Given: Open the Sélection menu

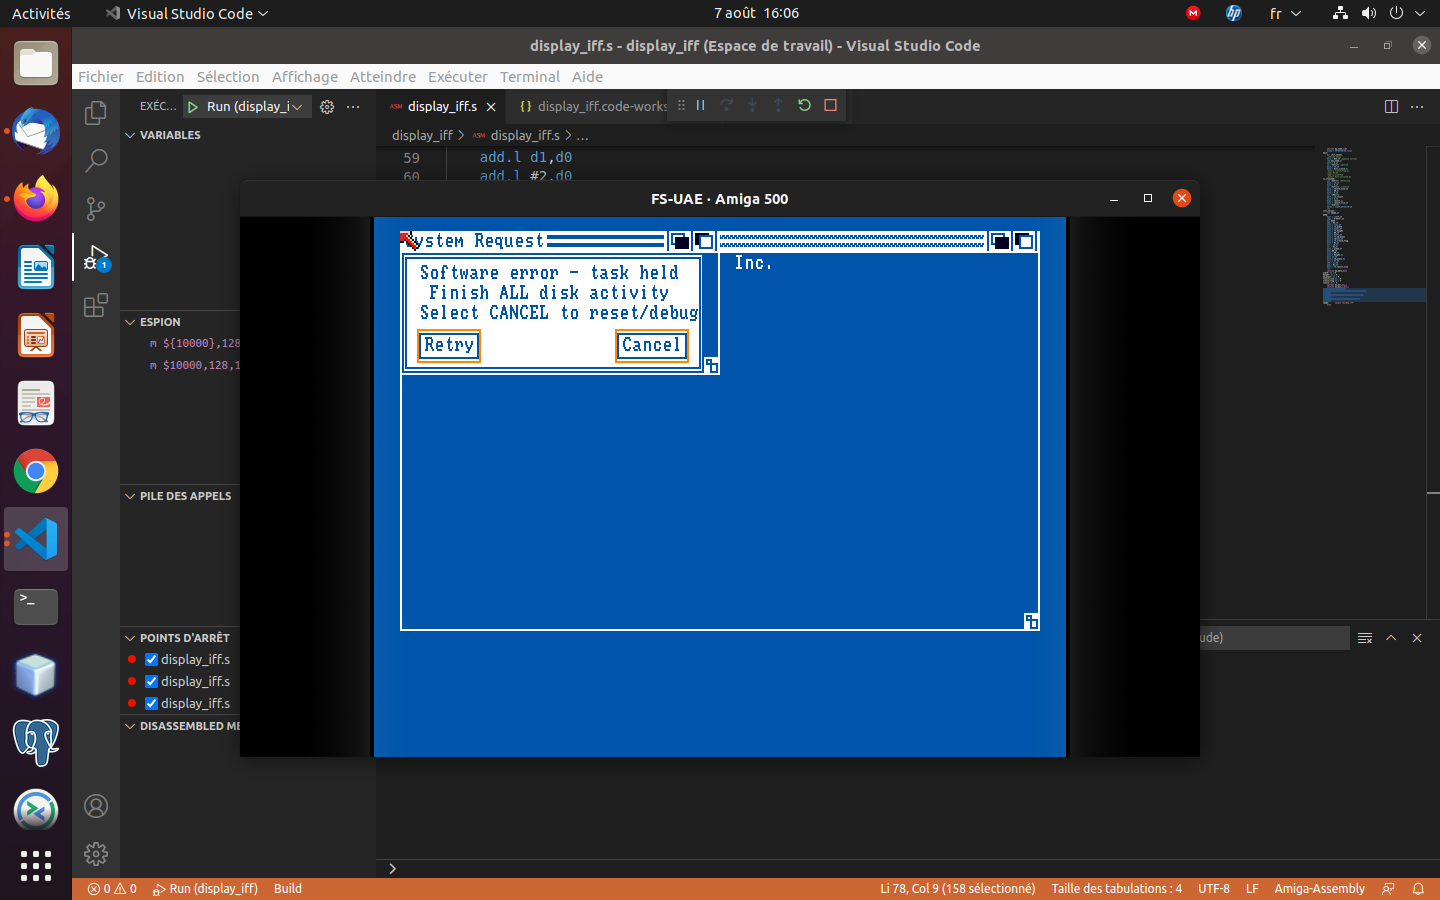Looking at the screenshot, I should pyautogui.click(x=228, y=77).
